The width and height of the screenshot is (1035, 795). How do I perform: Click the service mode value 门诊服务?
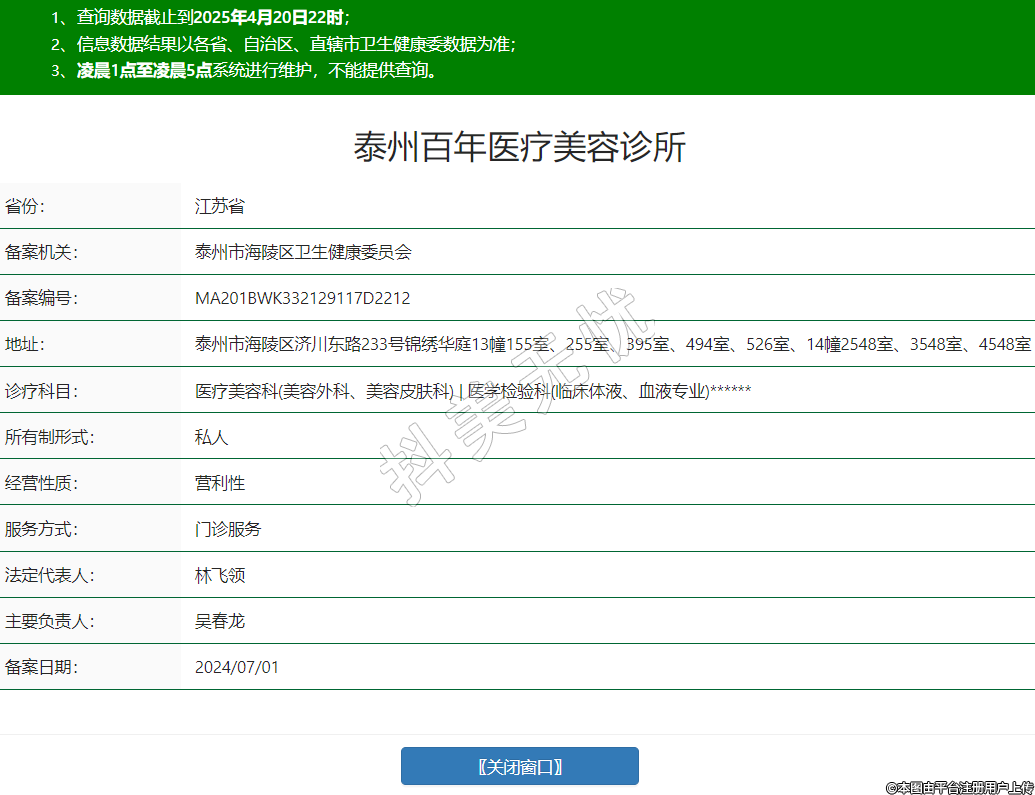[x=228, y=529]
